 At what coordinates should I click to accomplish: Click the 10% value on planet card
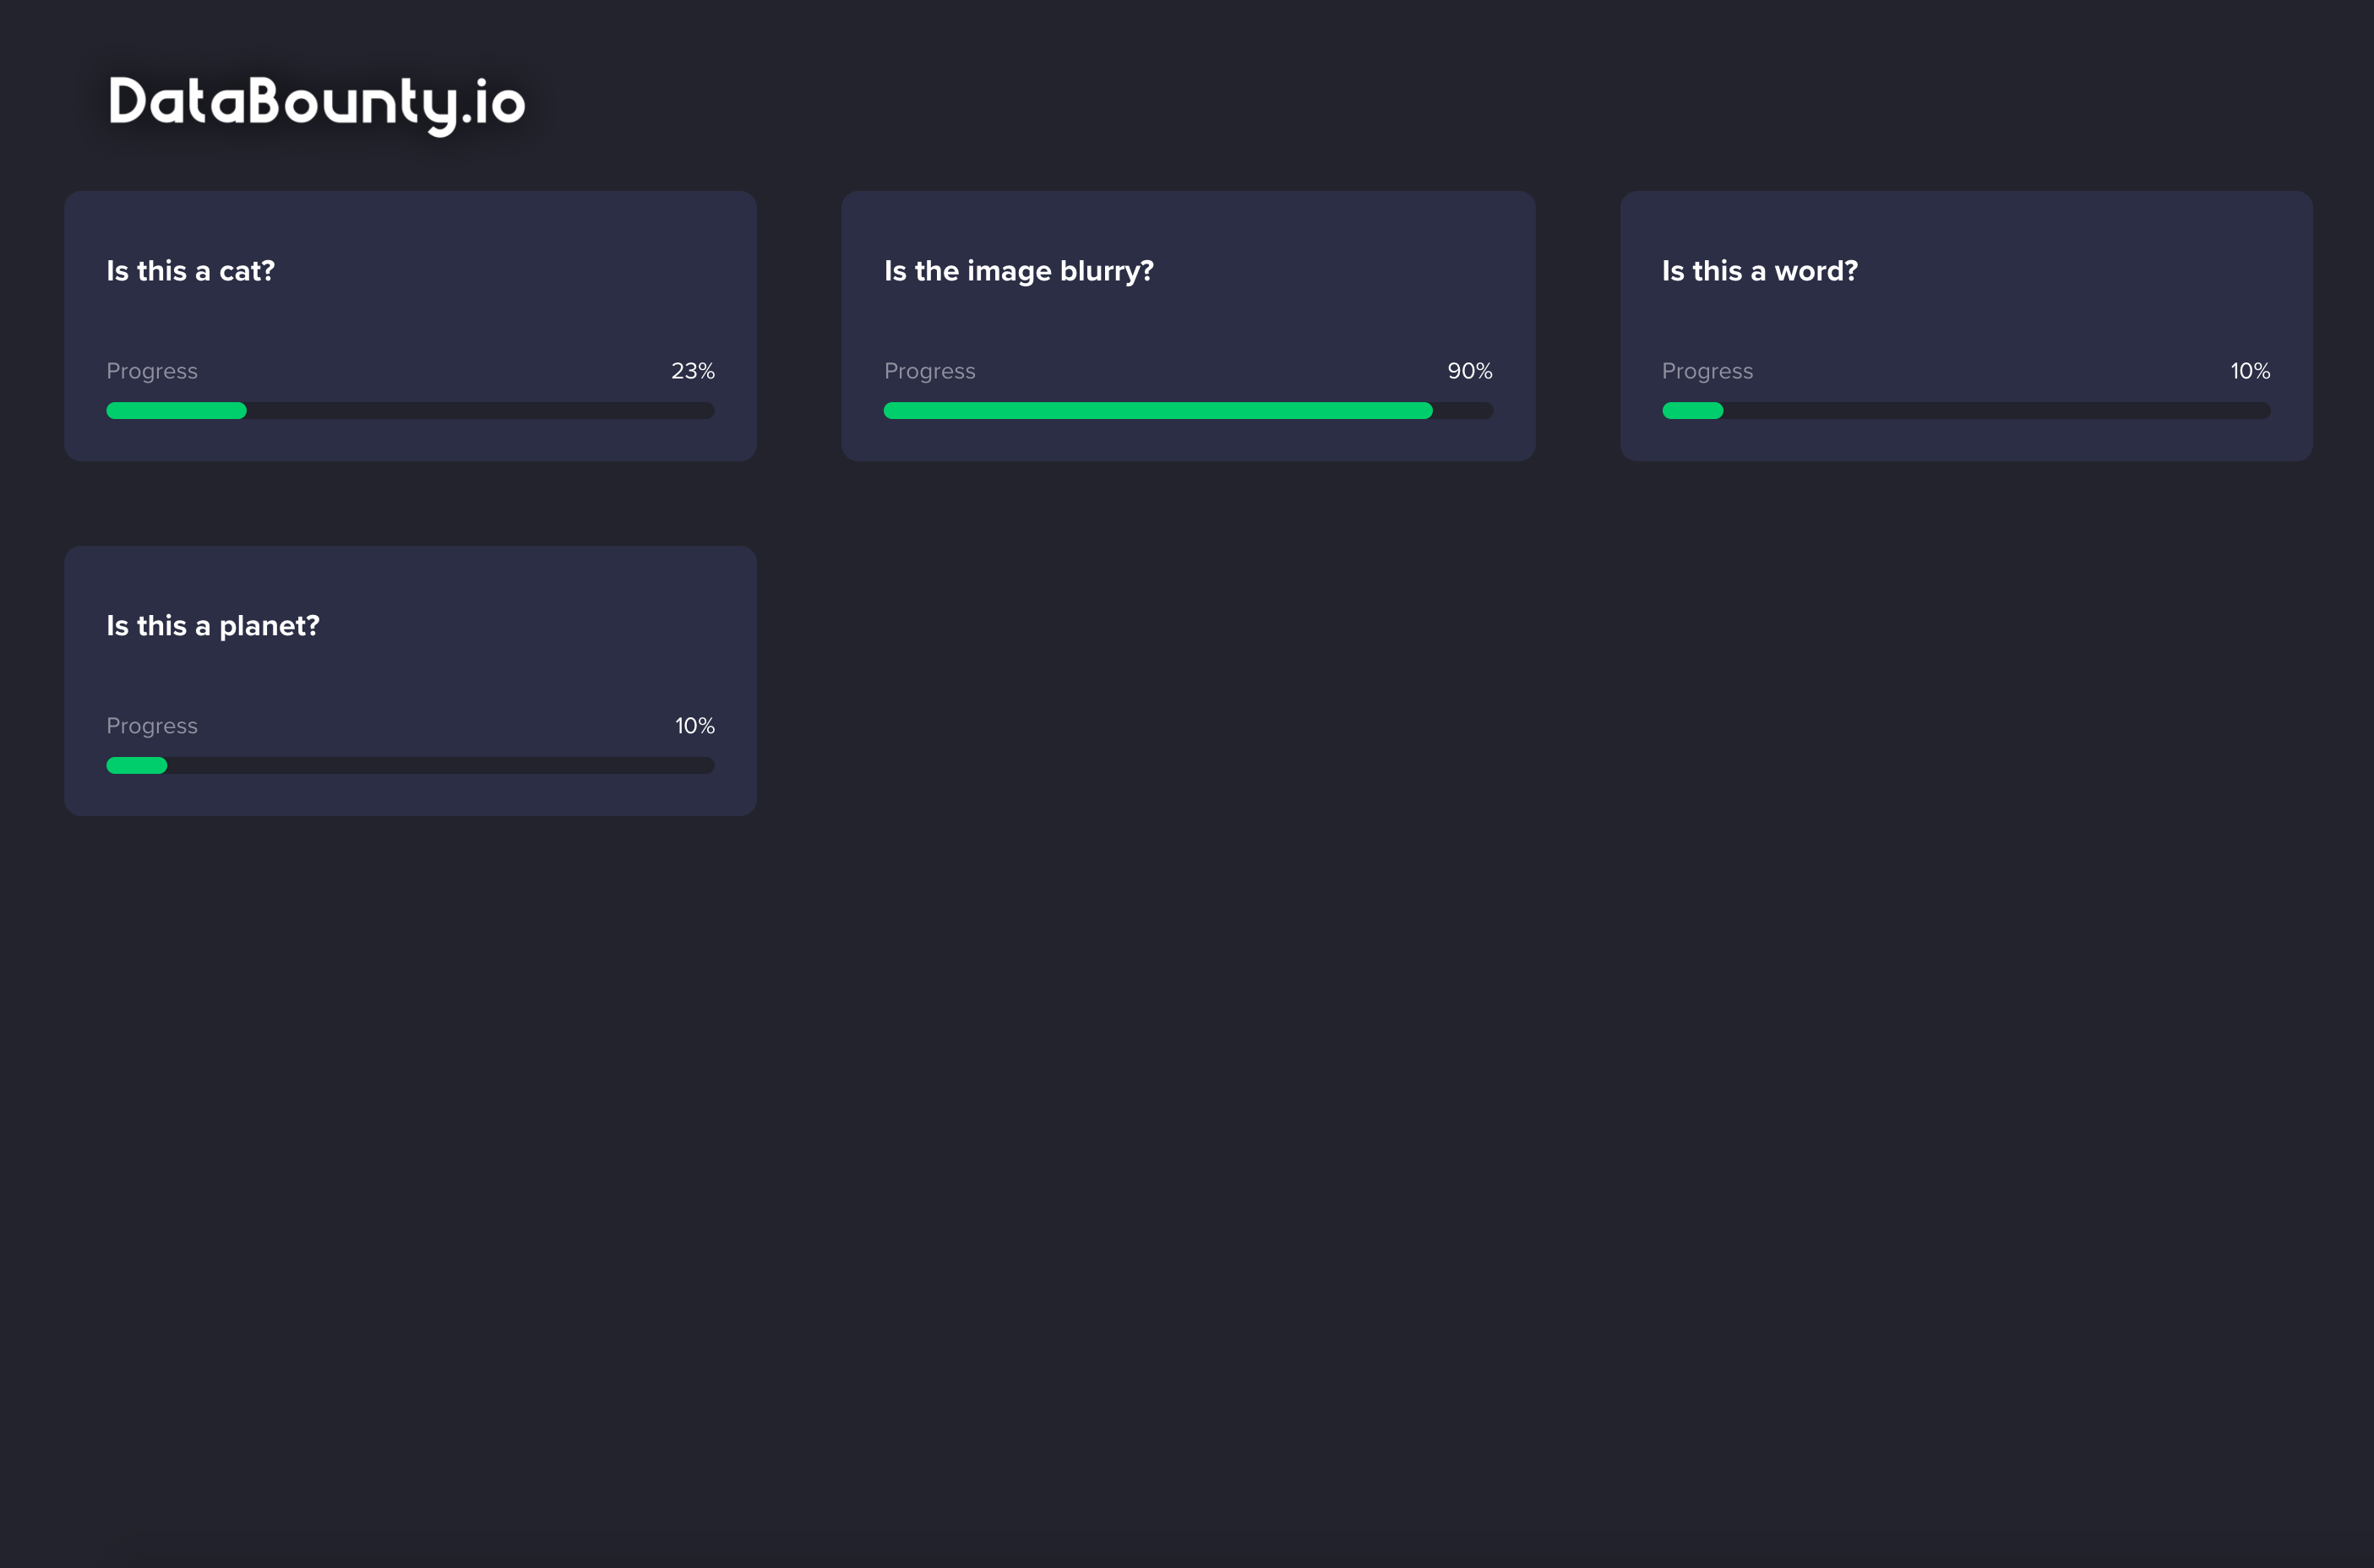point(694,726)
